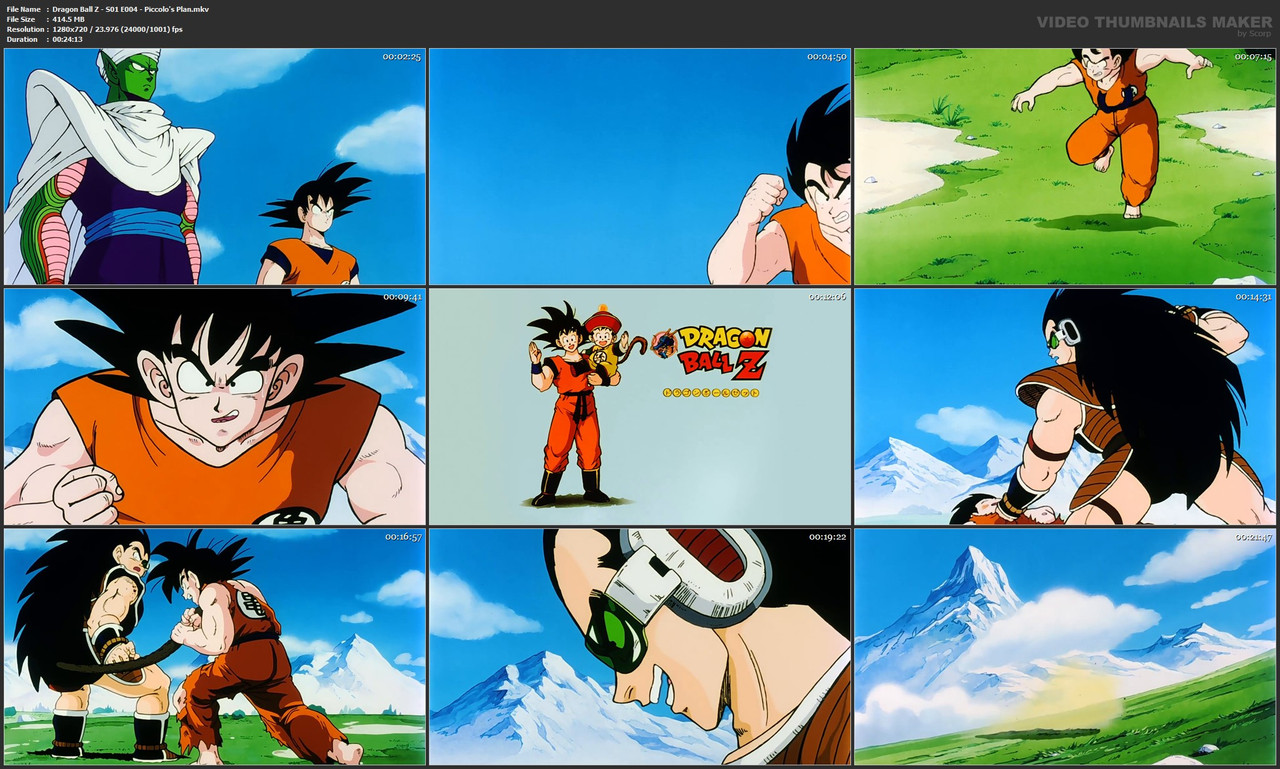This screenshot has width=1280, height=769.
Task: Click the resolution '1280x720' value
Action: (x=72, y=29)
